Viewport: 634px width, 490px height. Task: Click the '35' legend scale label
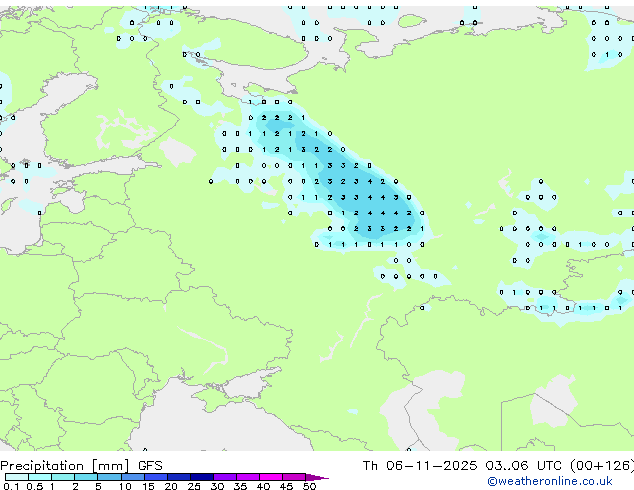pos(240,486)
